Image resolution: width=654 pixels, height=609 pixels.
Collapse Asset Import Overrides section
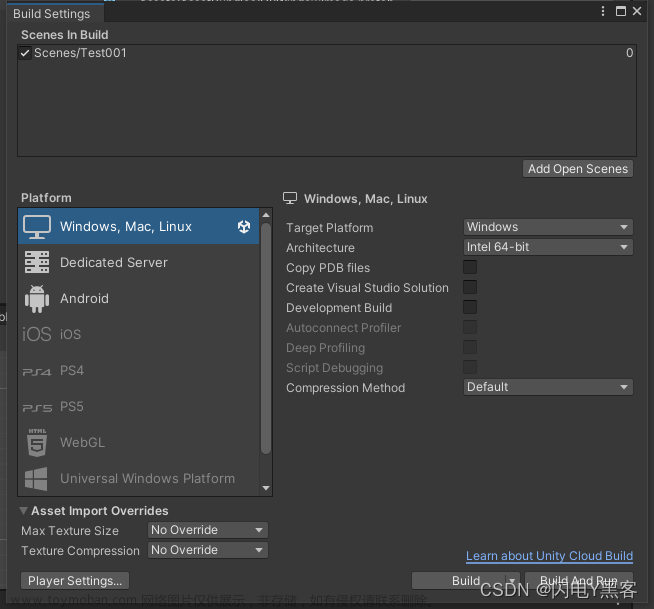click(24, 511)
